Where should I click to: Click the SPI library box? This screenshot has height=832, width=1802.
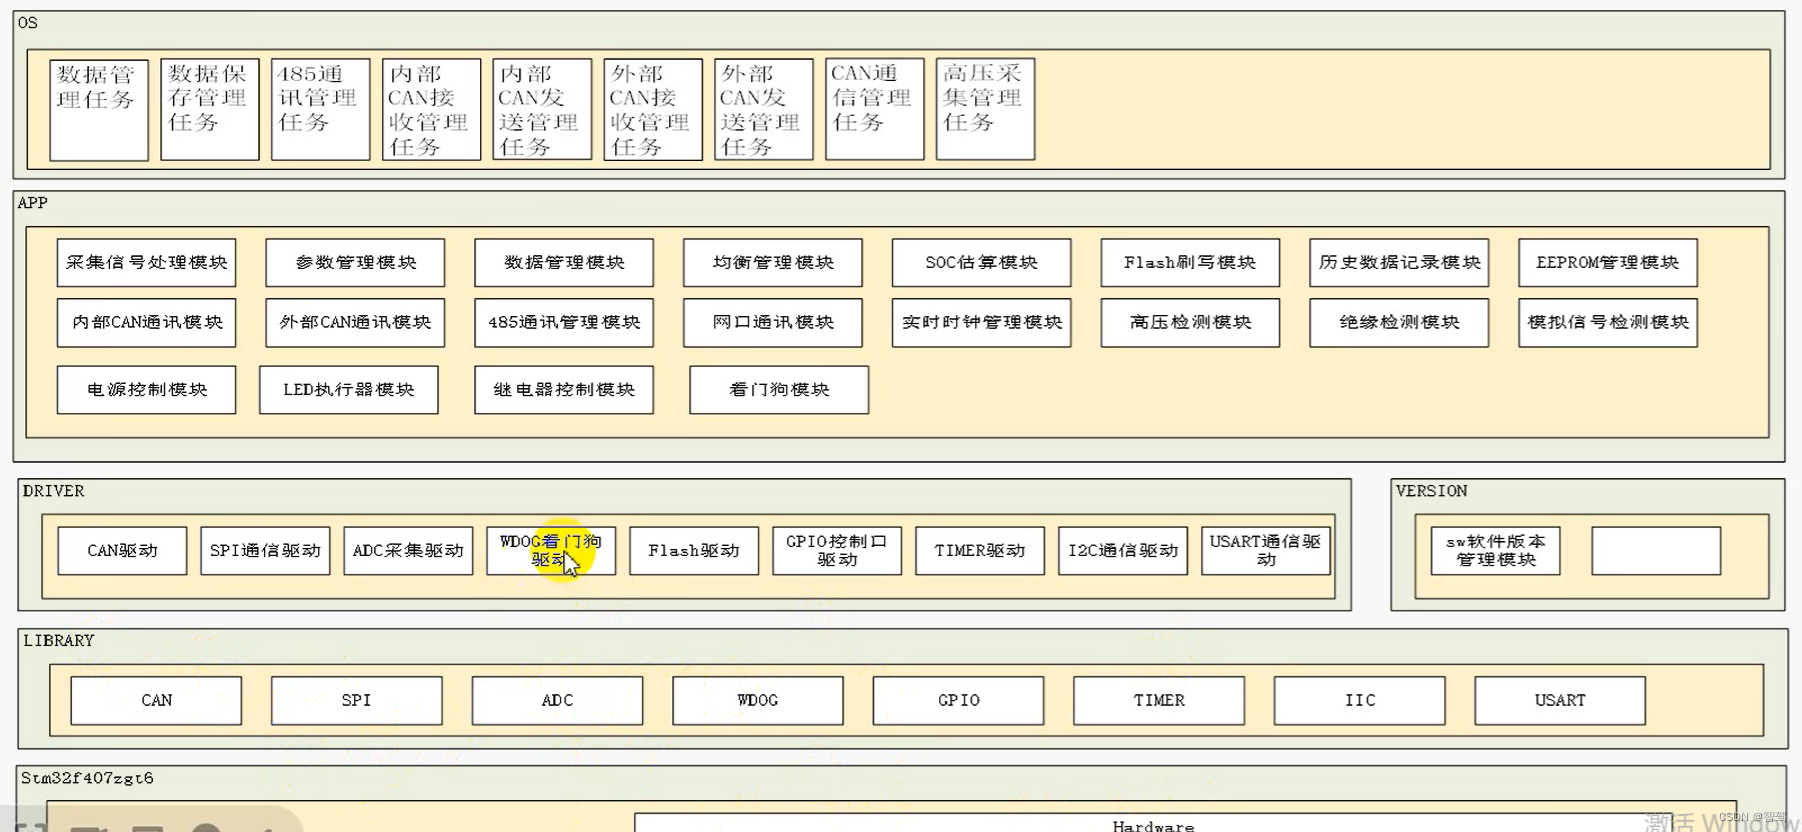point(357,701)
